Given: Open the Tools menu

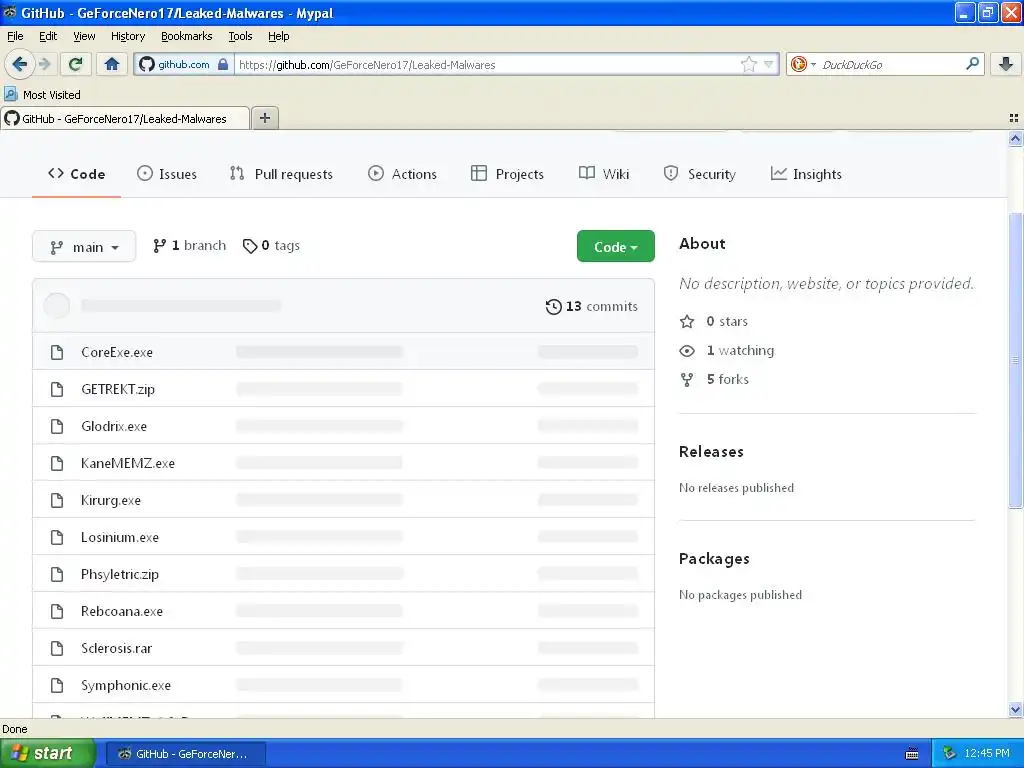Looking at the screenshot, I should (x=240, y=36).
